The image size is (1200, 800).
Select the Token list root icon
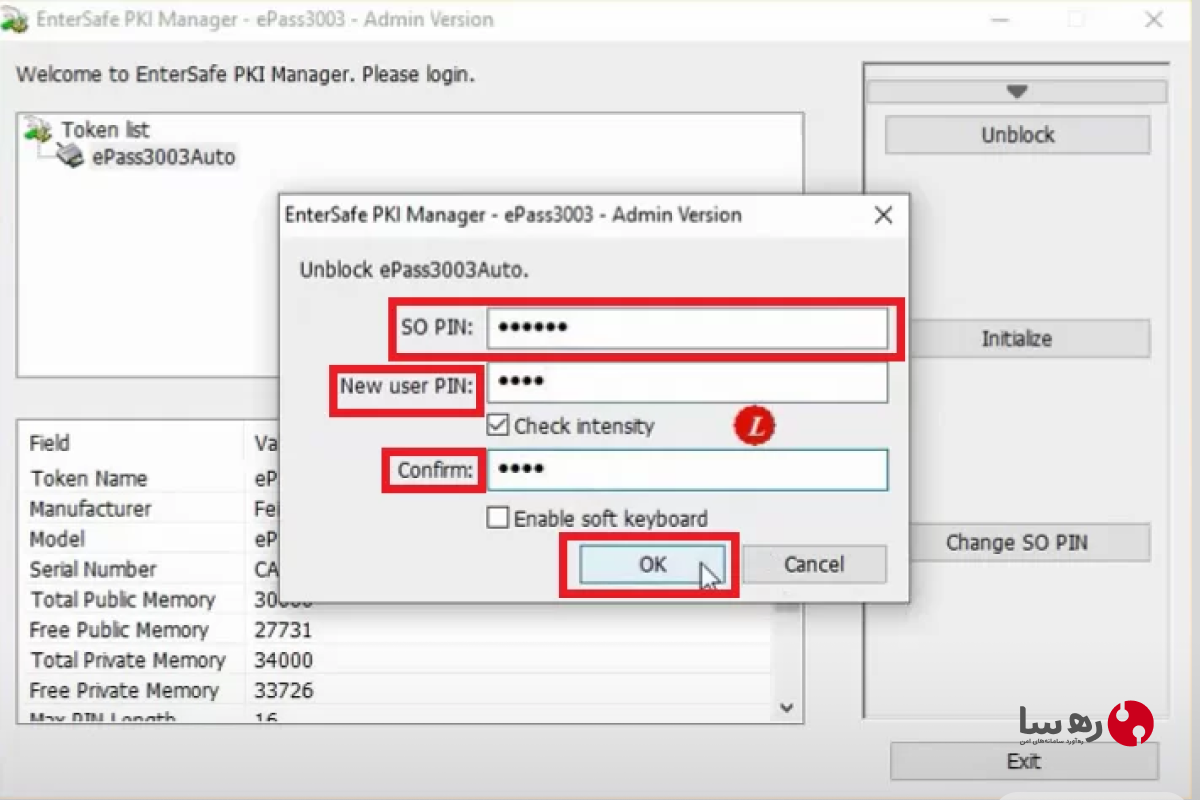39,130
